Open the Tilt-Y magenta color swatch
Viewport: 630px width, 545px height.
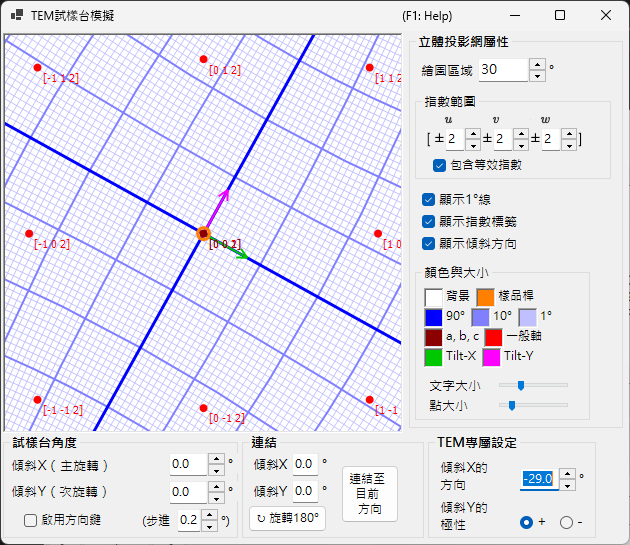492,357
